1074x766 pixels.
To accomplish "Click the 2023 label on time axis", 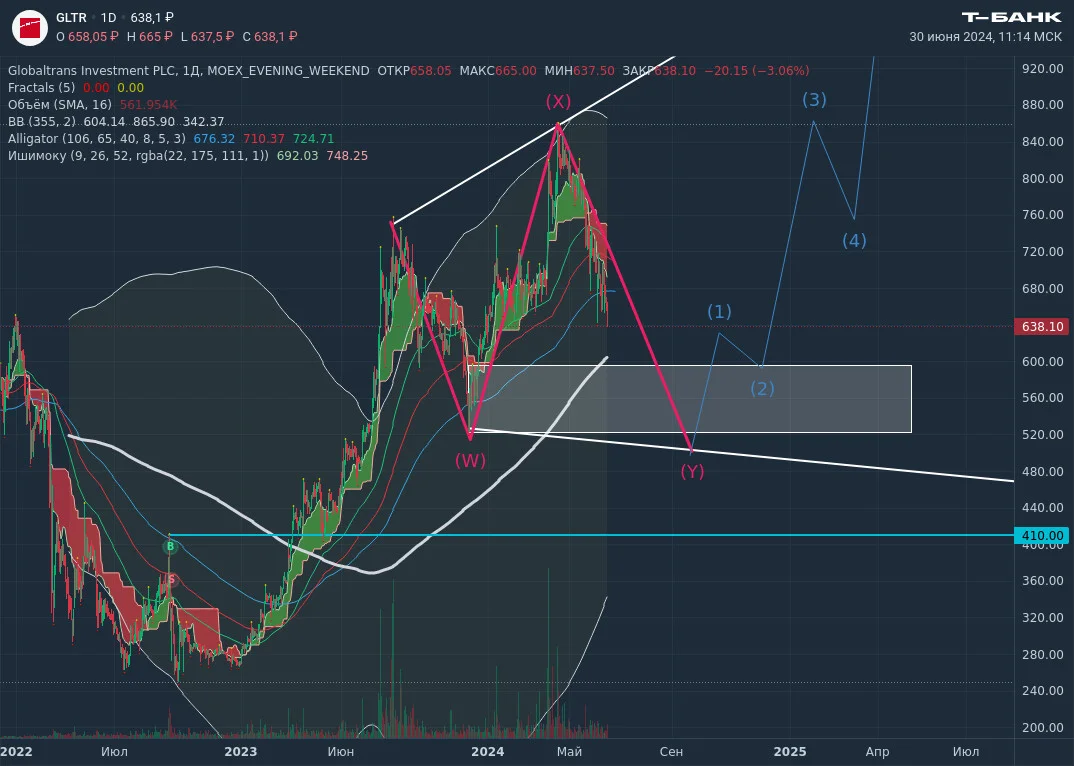I will tap(240, 752).
